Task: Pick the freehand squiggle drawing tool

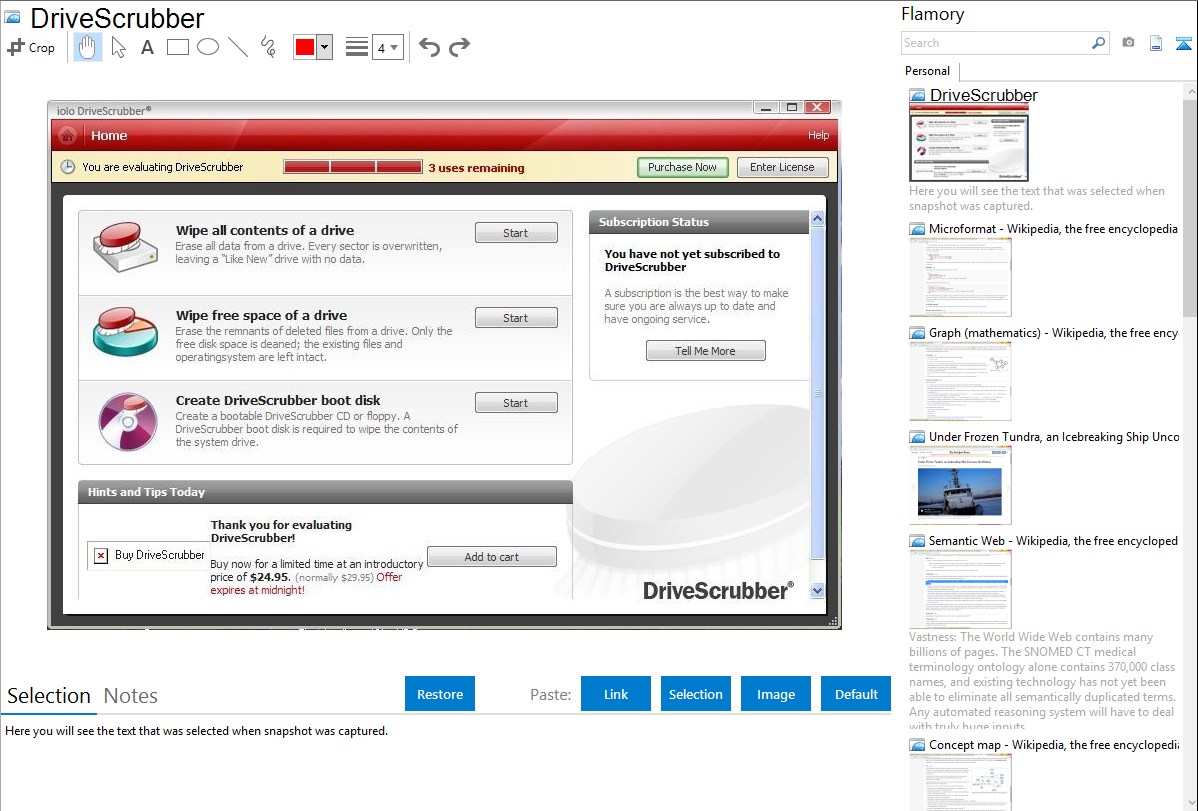Action: (268, 47)
